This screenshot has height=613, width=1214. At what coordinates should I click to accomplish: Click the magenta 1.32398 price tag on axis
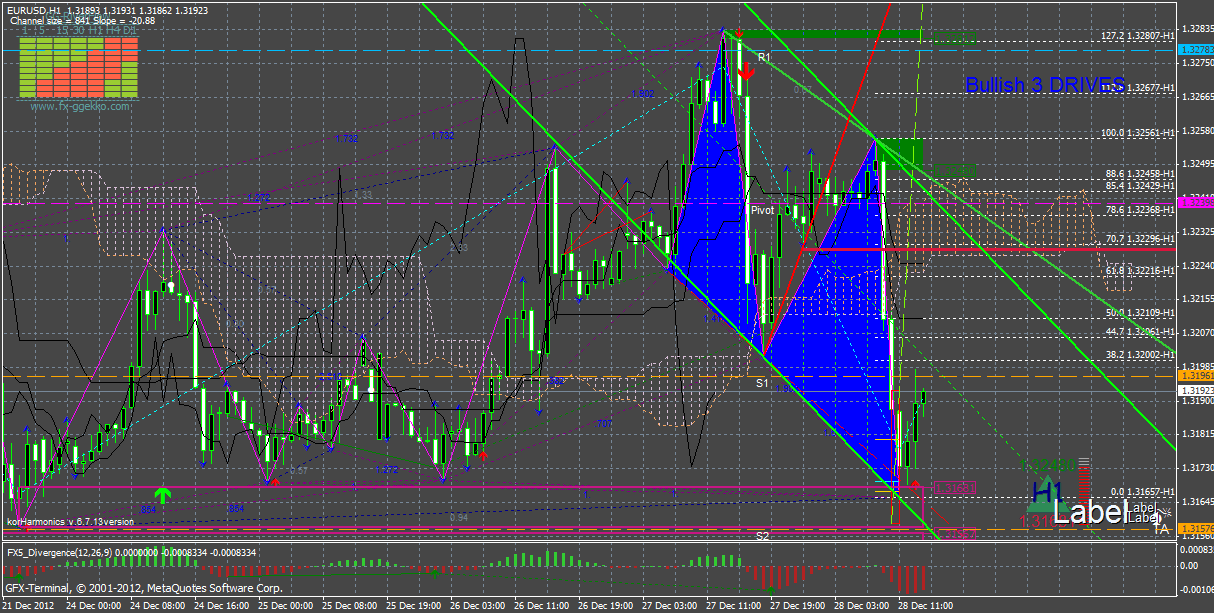(1195, 203)
